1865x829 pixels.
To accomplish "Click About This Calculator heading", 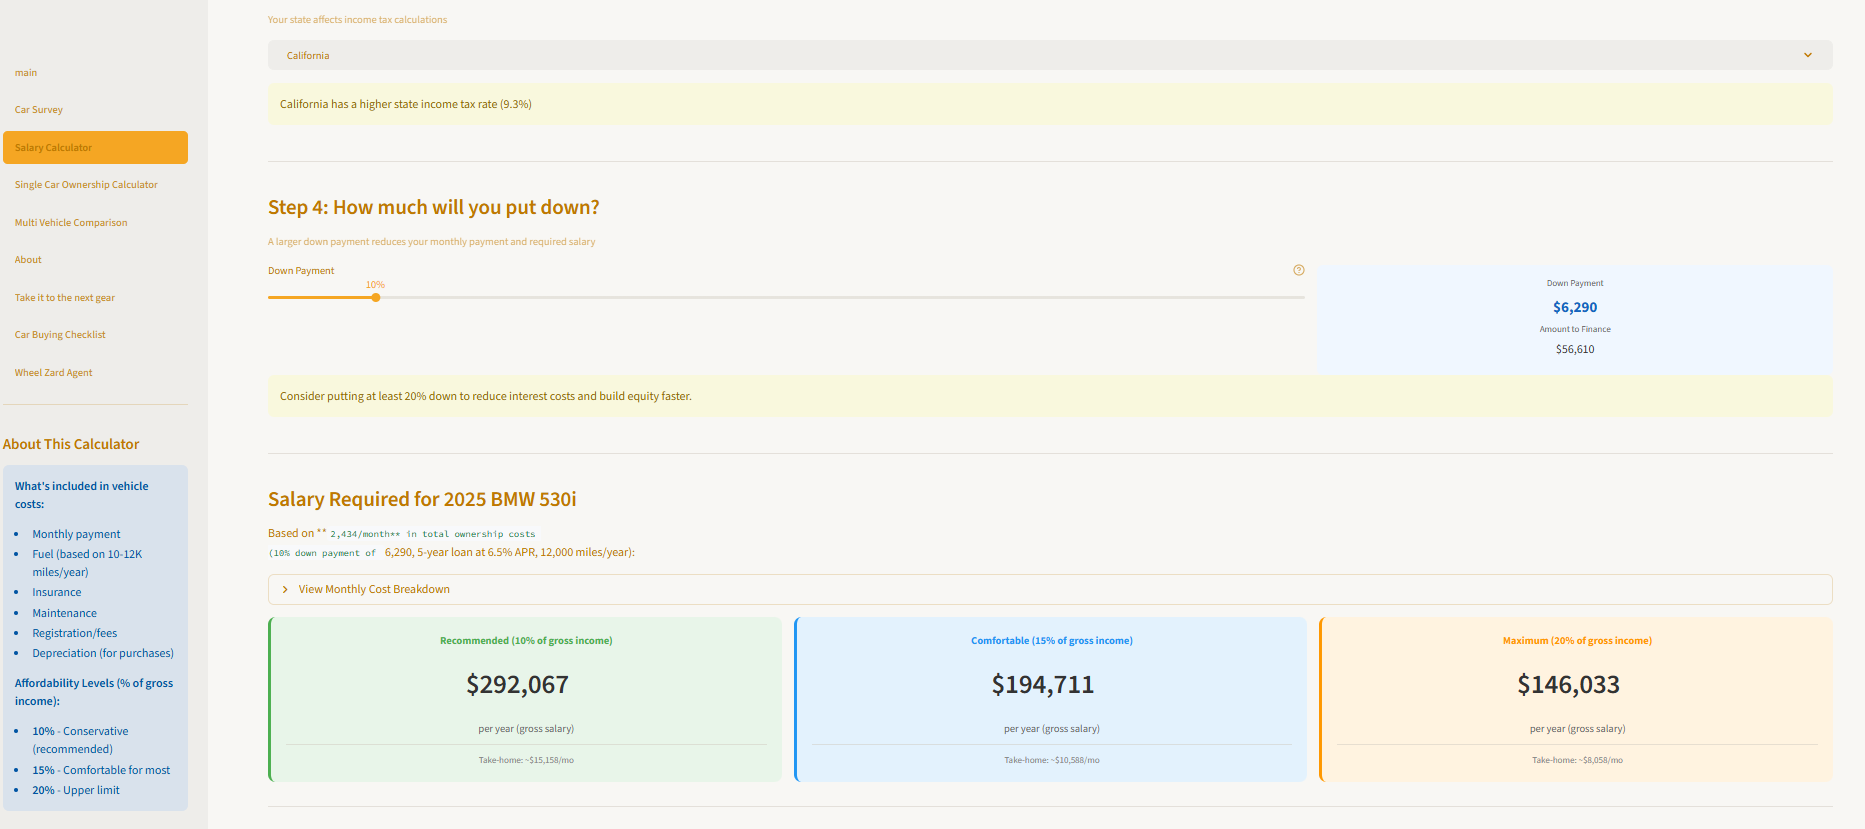I will 71,444.
